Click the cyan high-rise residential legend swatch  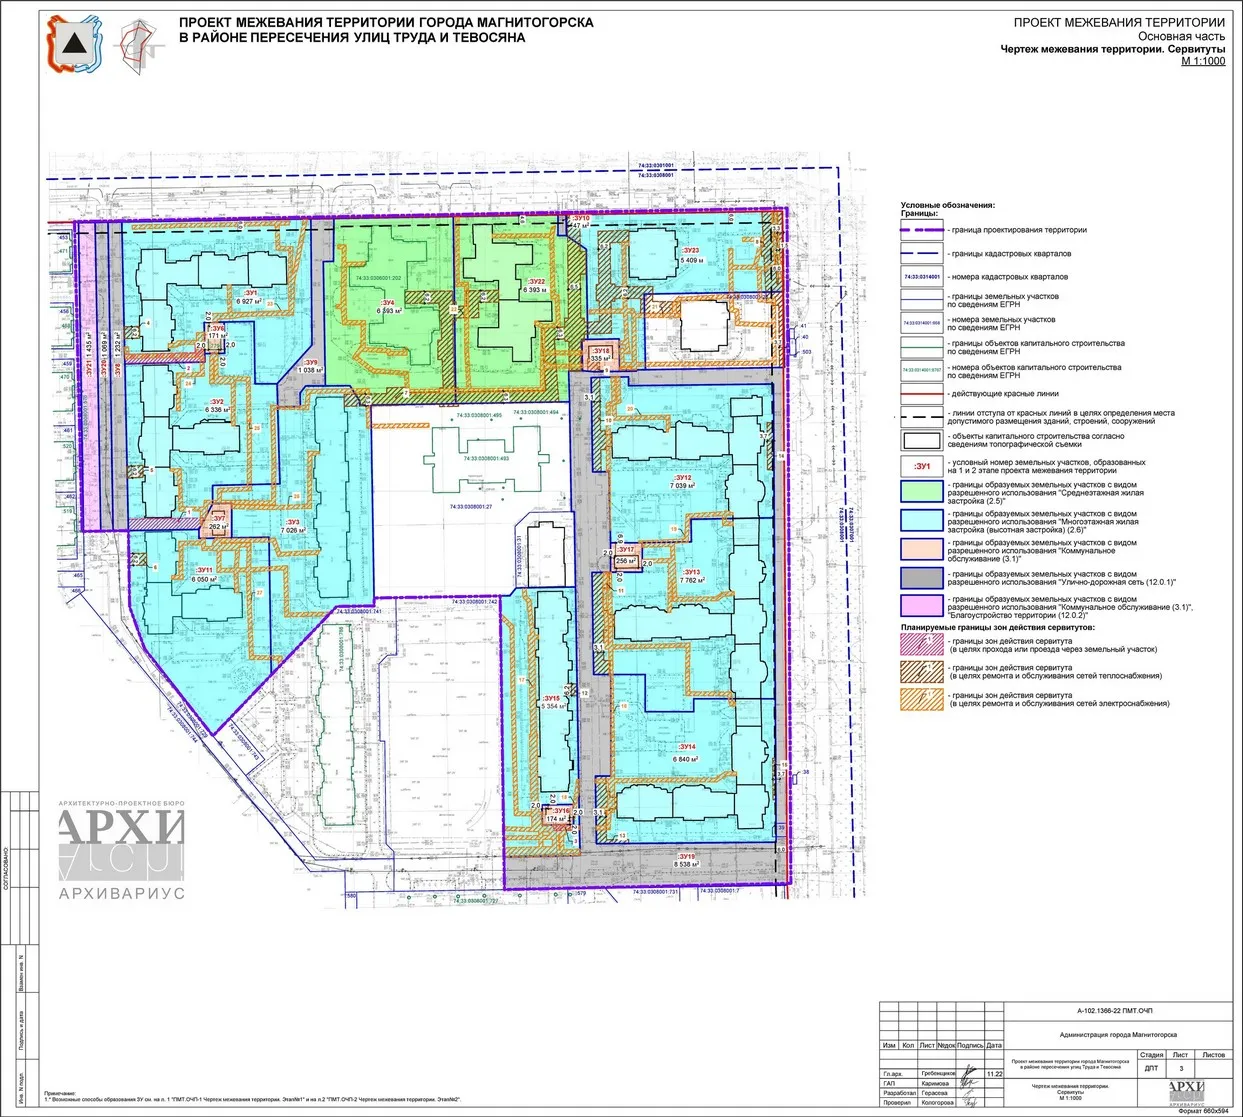tap(922, 520)
